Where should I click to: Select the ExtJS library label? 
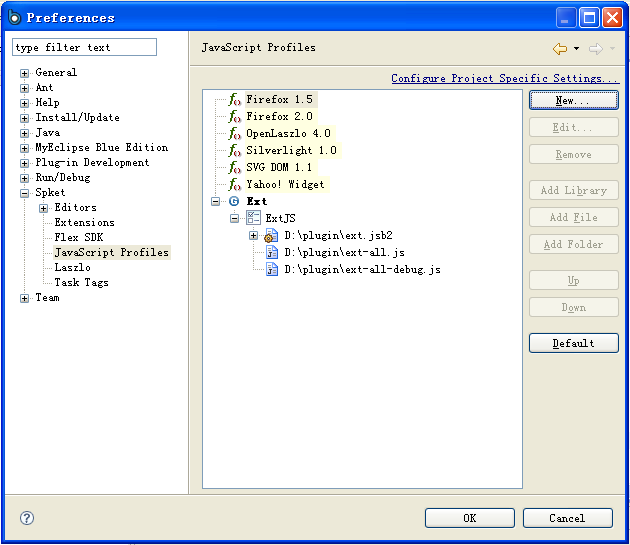pos(280,218)
